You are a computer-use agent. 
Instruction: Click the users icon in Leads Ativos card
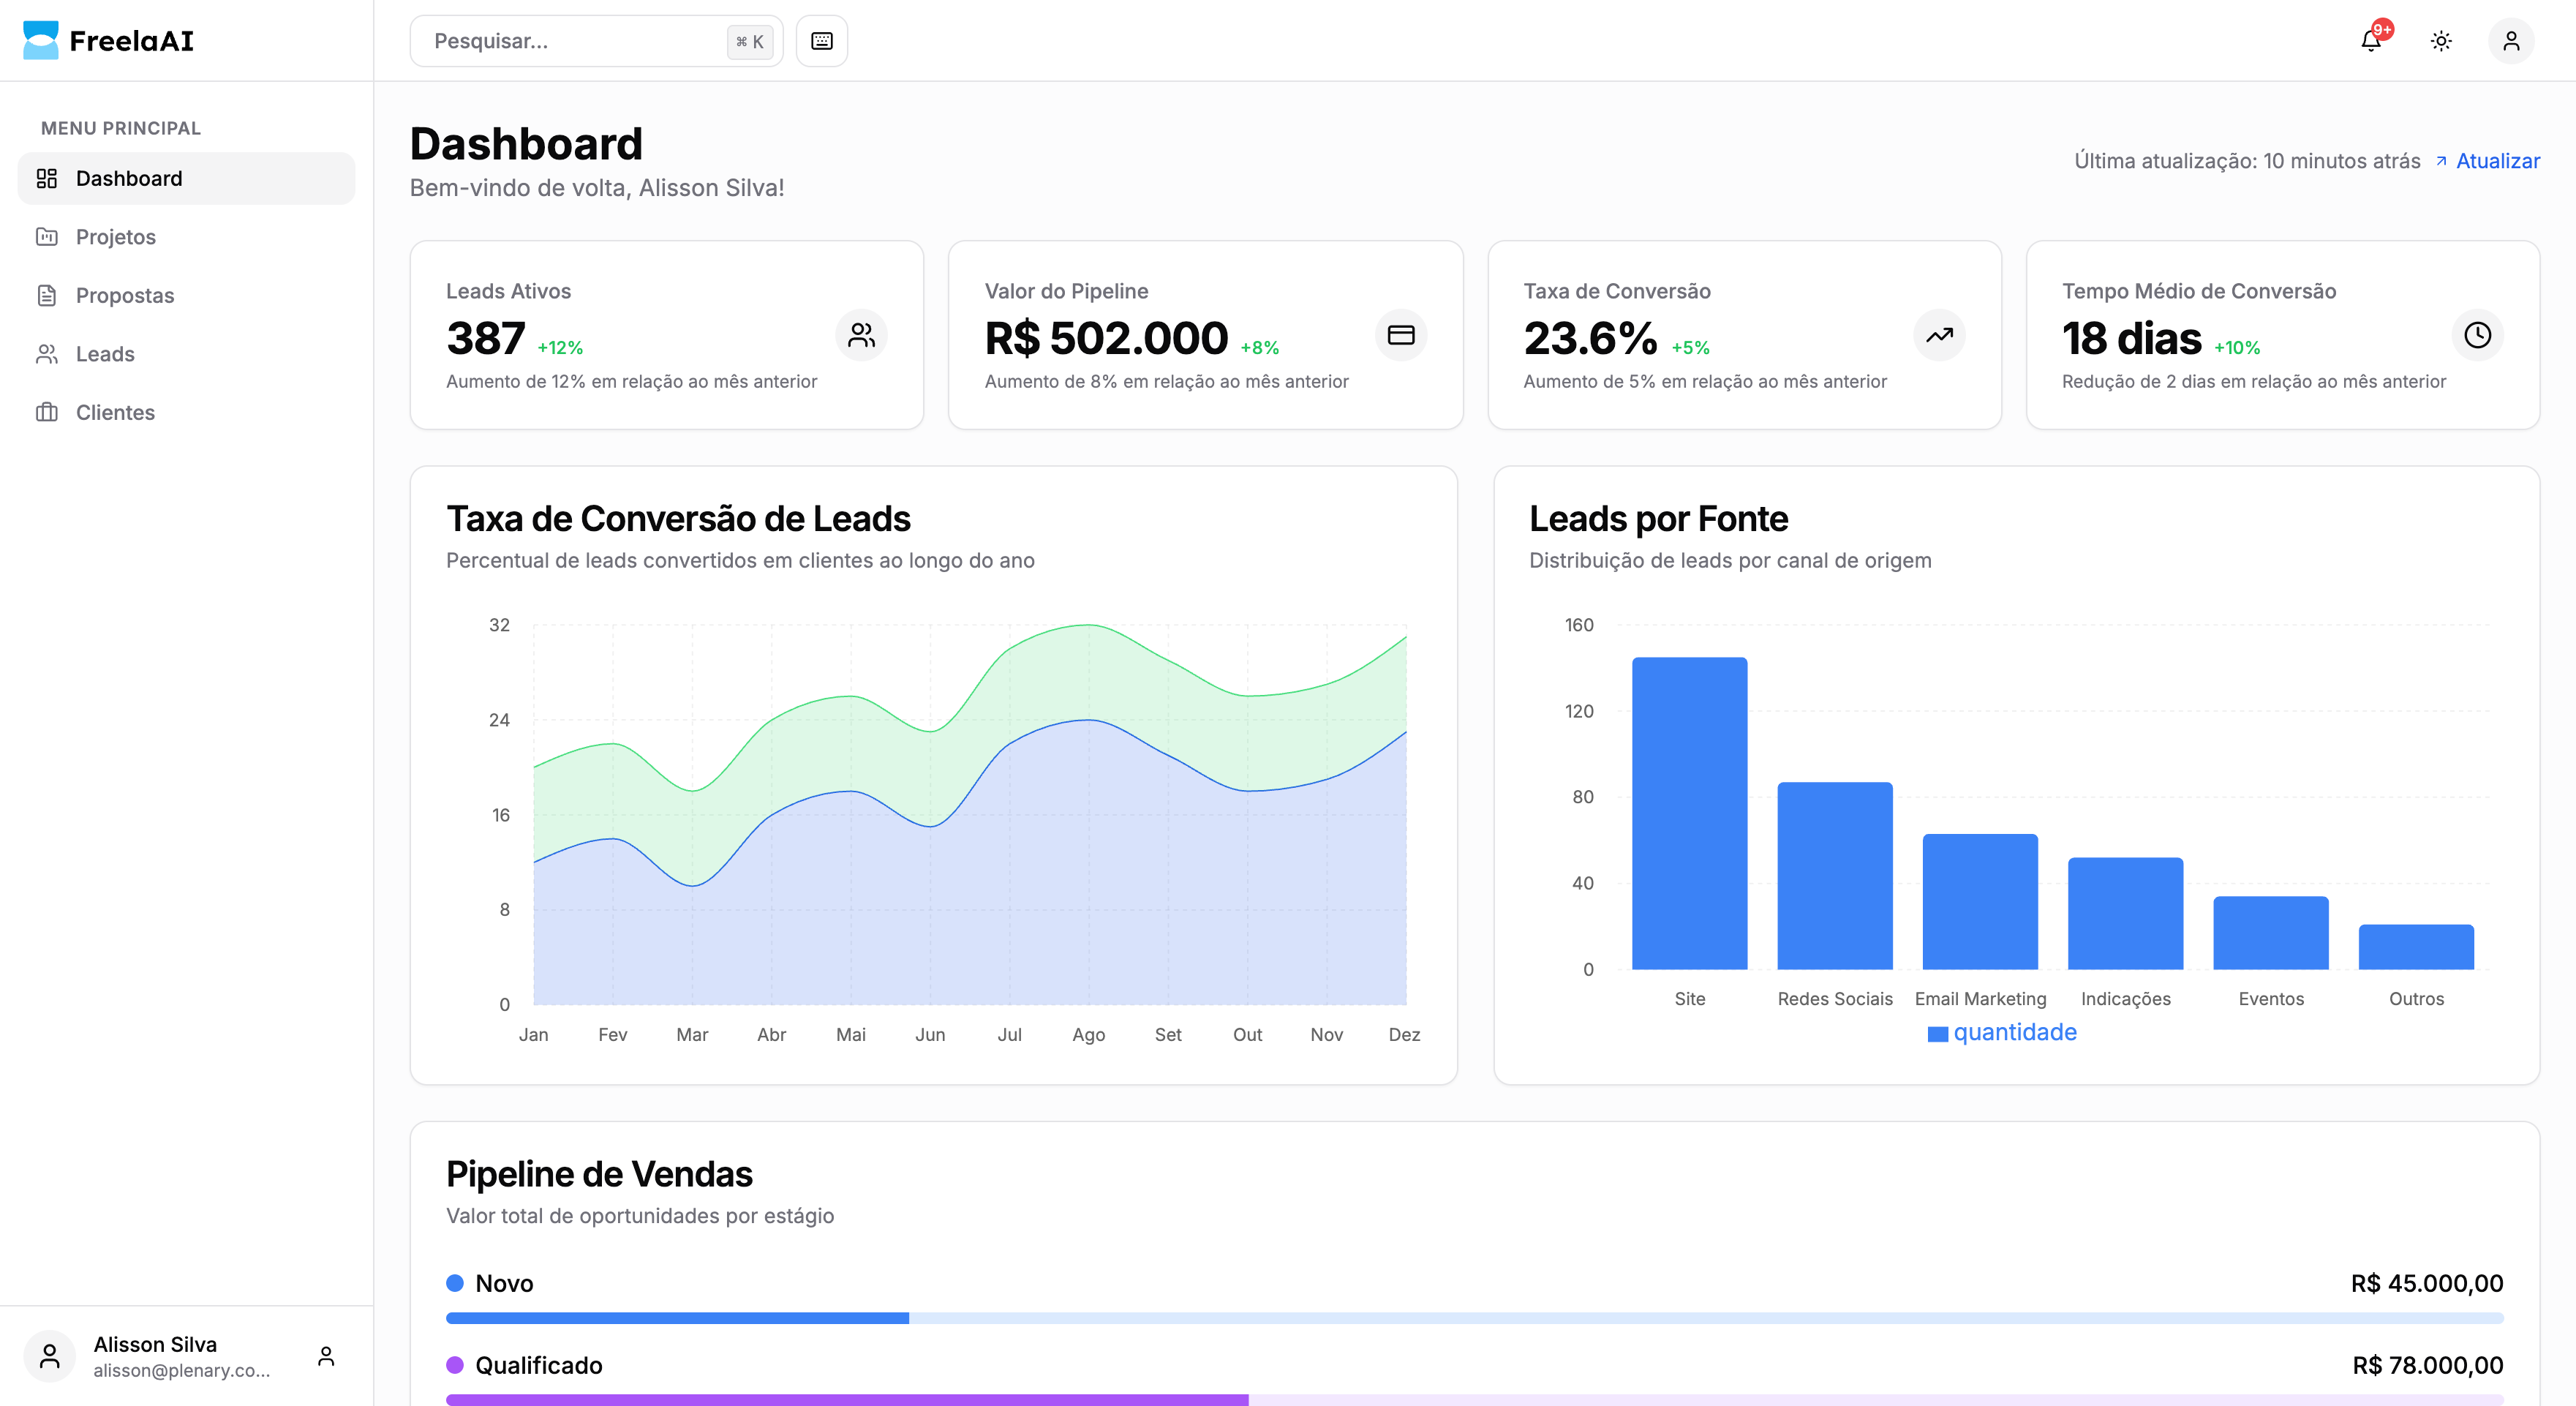(x=861, y=335)
